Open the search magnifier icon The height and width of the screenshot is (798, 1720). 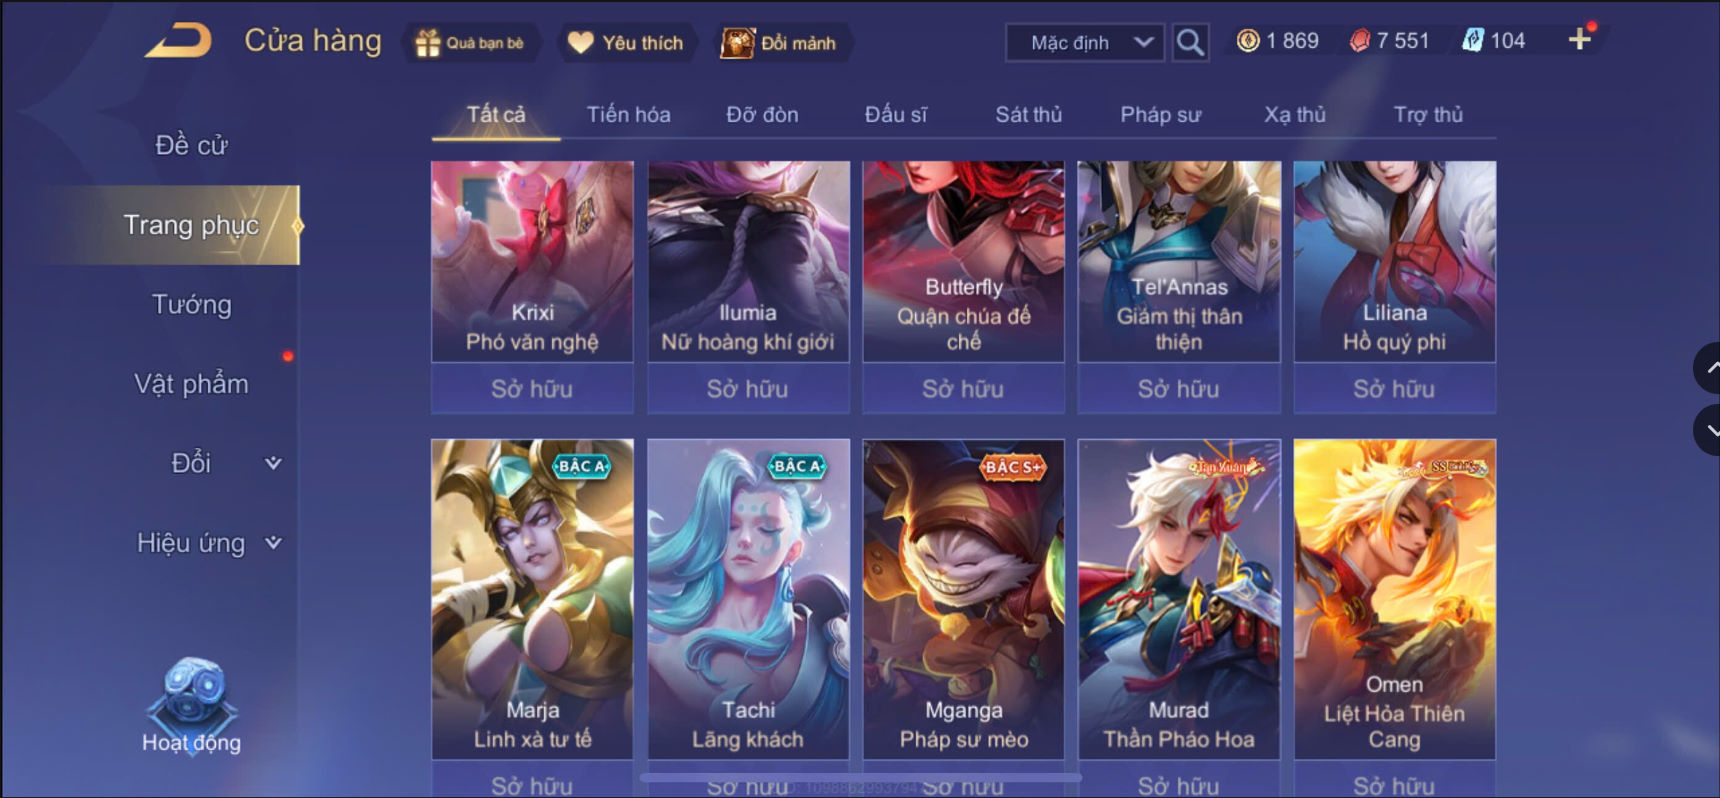pyautogui.click(x=1189, y=42)
